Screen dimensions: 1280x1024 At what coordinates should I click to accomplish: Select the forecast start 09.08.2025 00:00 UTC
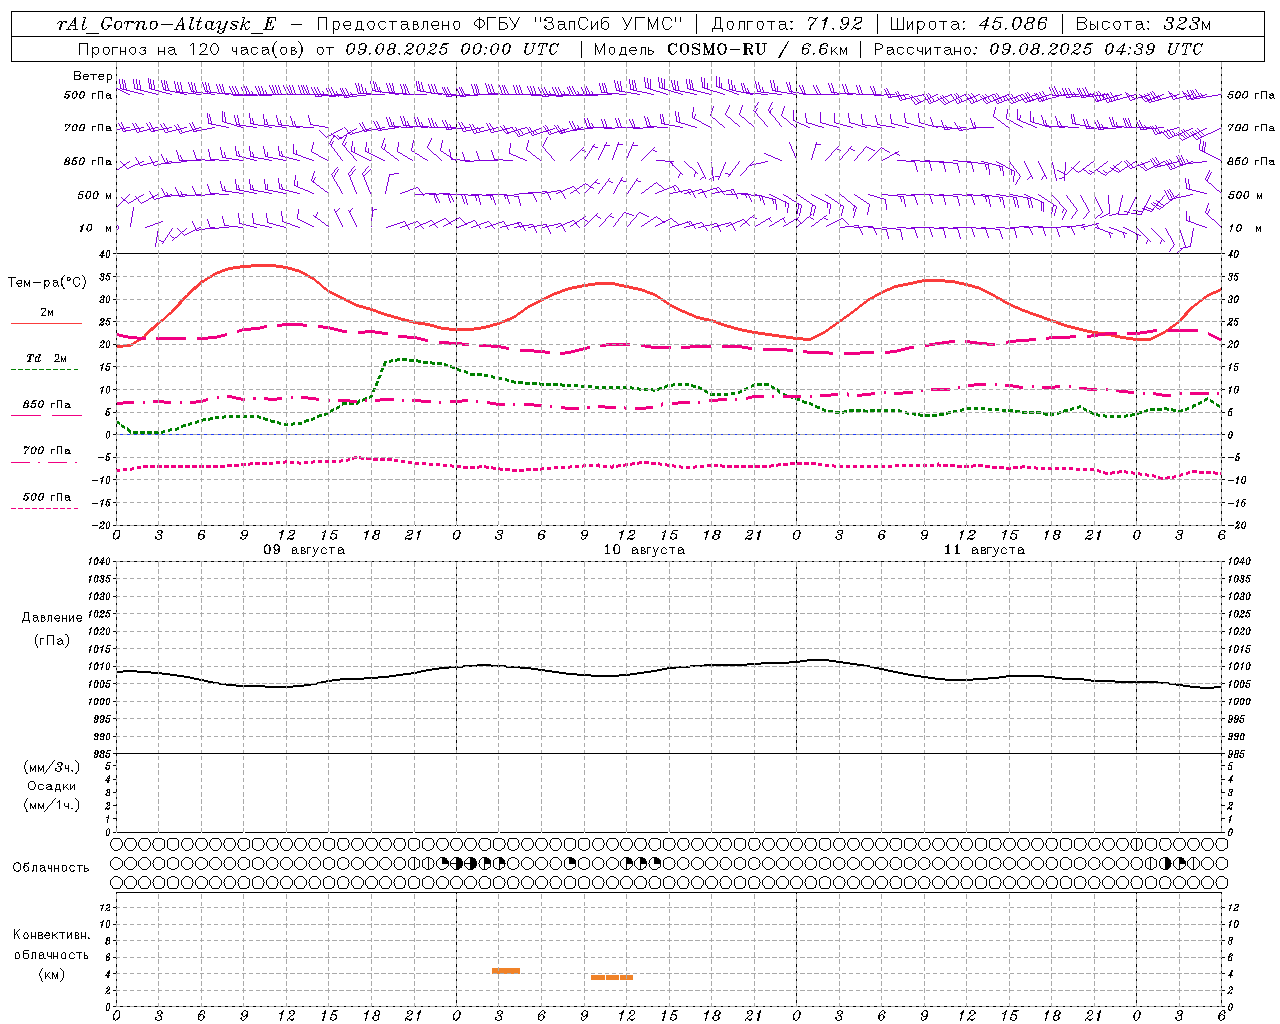click(x=452, y=49)
